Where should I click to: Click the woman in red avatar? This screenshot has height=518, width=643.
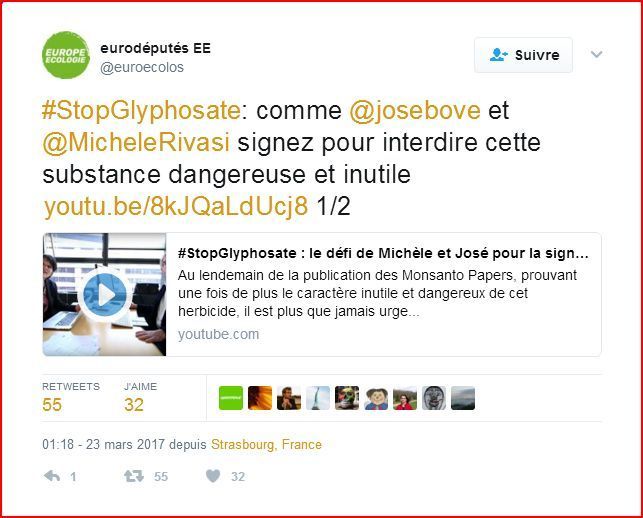[405, 398]
